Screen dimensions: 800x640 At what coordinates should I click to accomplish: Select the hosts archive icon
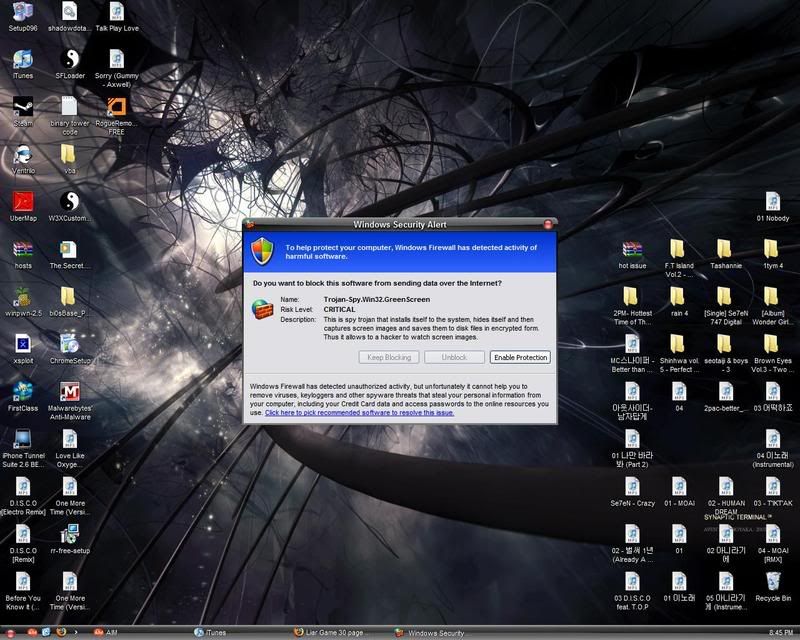[23, 250]
